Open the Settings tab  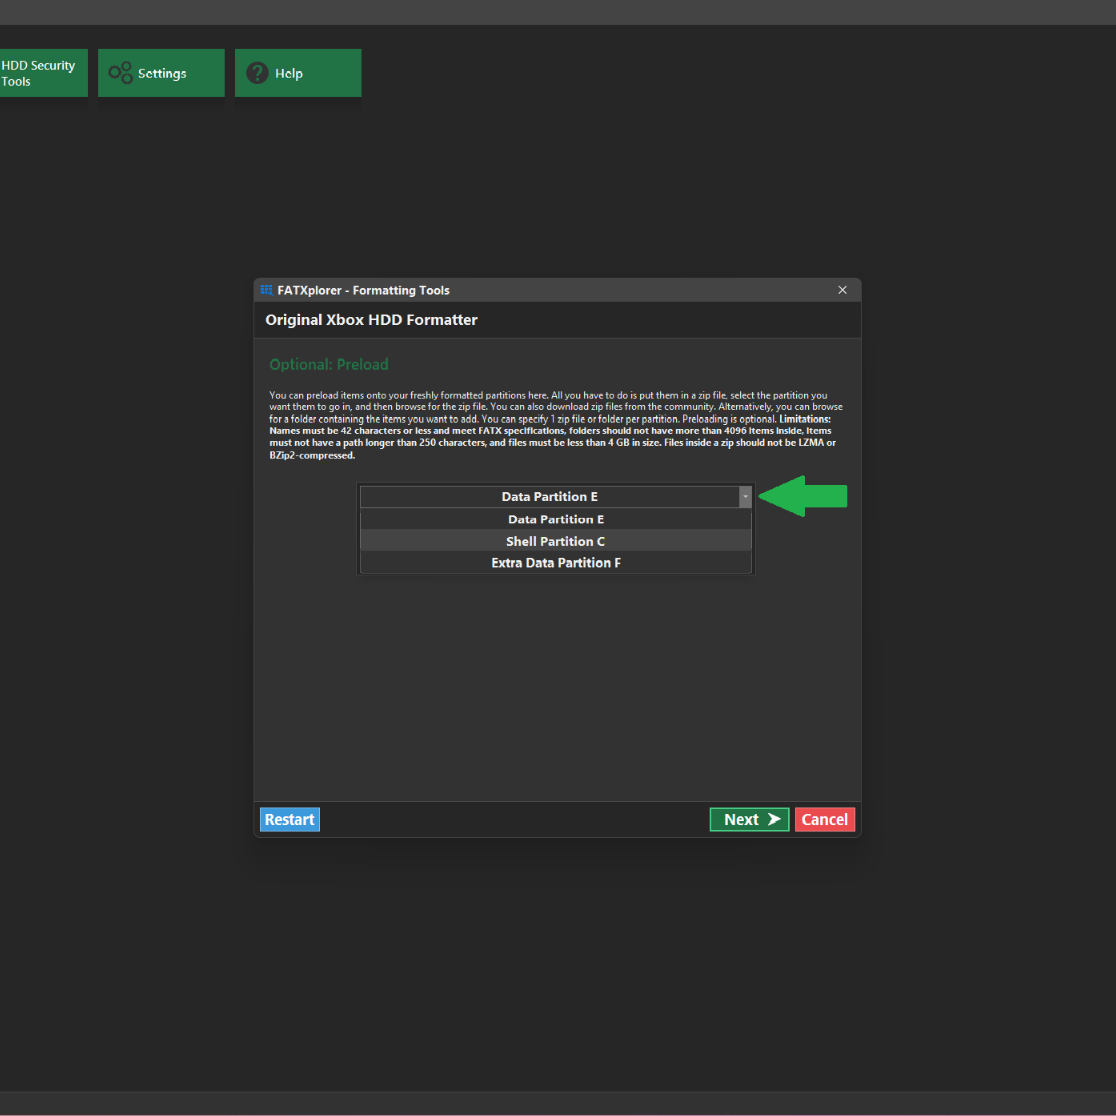pyautogui.click(x=161, y=73)
